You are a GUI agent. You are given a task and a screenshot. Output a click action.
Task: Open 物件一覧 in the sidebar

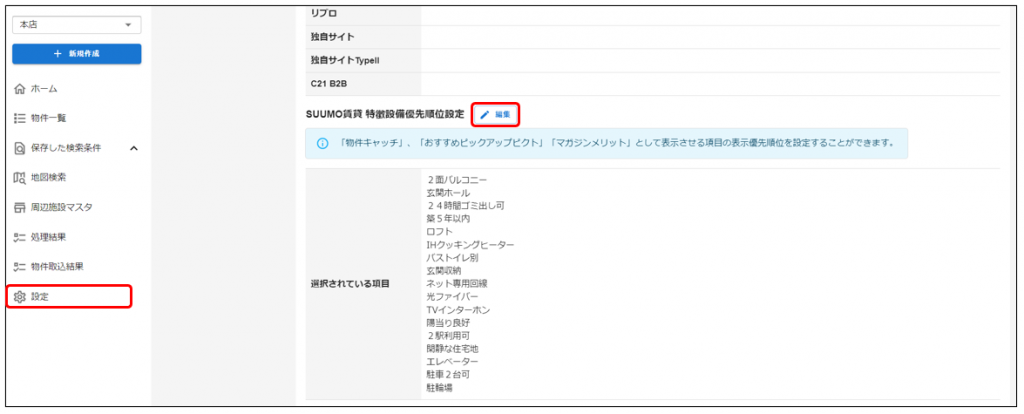pyautogui.click(x=48, y=118)
